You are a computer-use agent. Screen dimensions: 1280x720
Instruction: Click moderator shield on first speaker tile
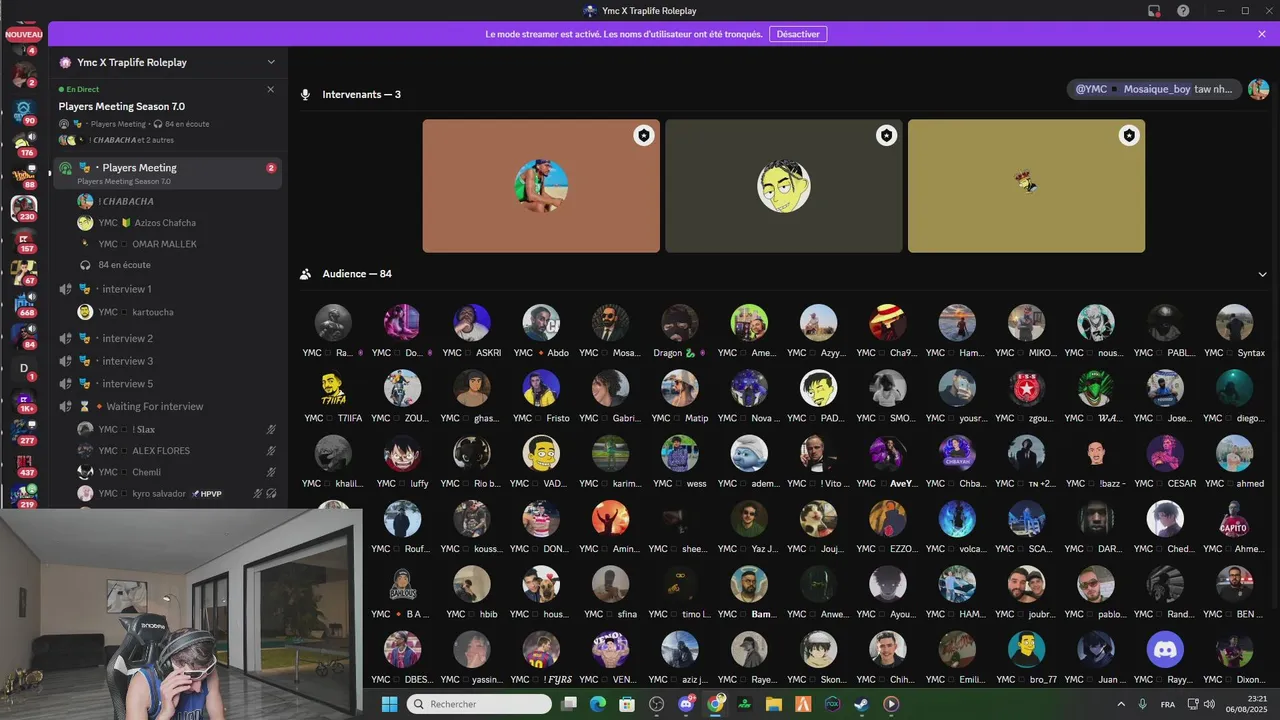coord(644,135)
